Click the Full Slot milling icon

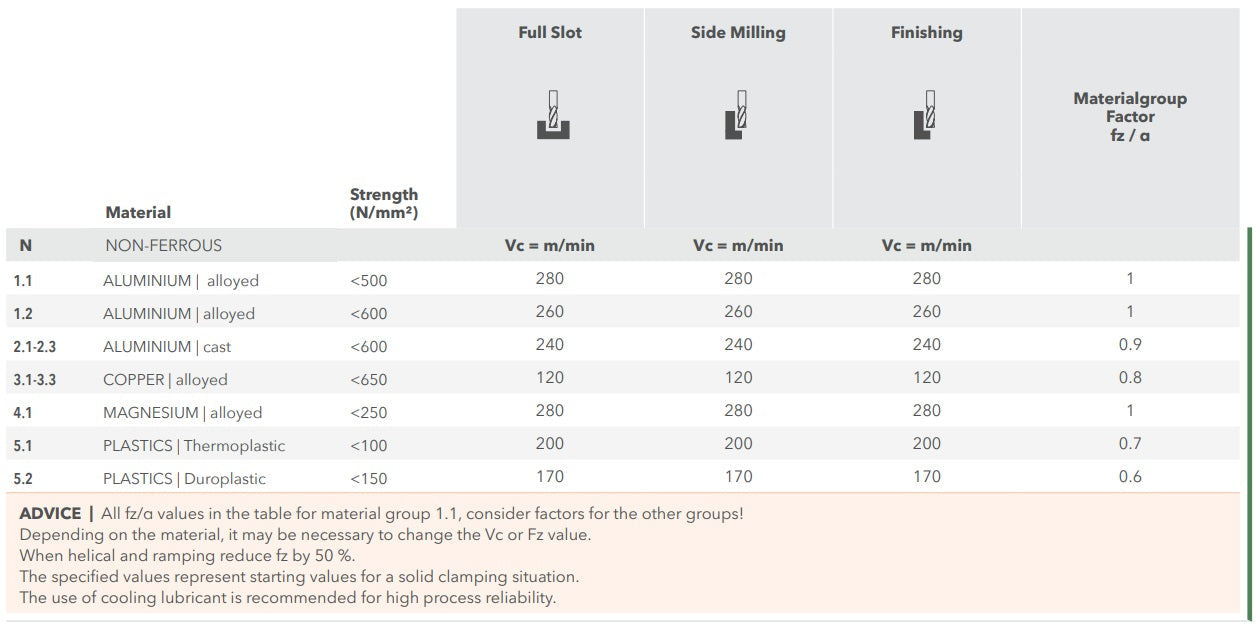pyautogui.click(x=552, y=114)
